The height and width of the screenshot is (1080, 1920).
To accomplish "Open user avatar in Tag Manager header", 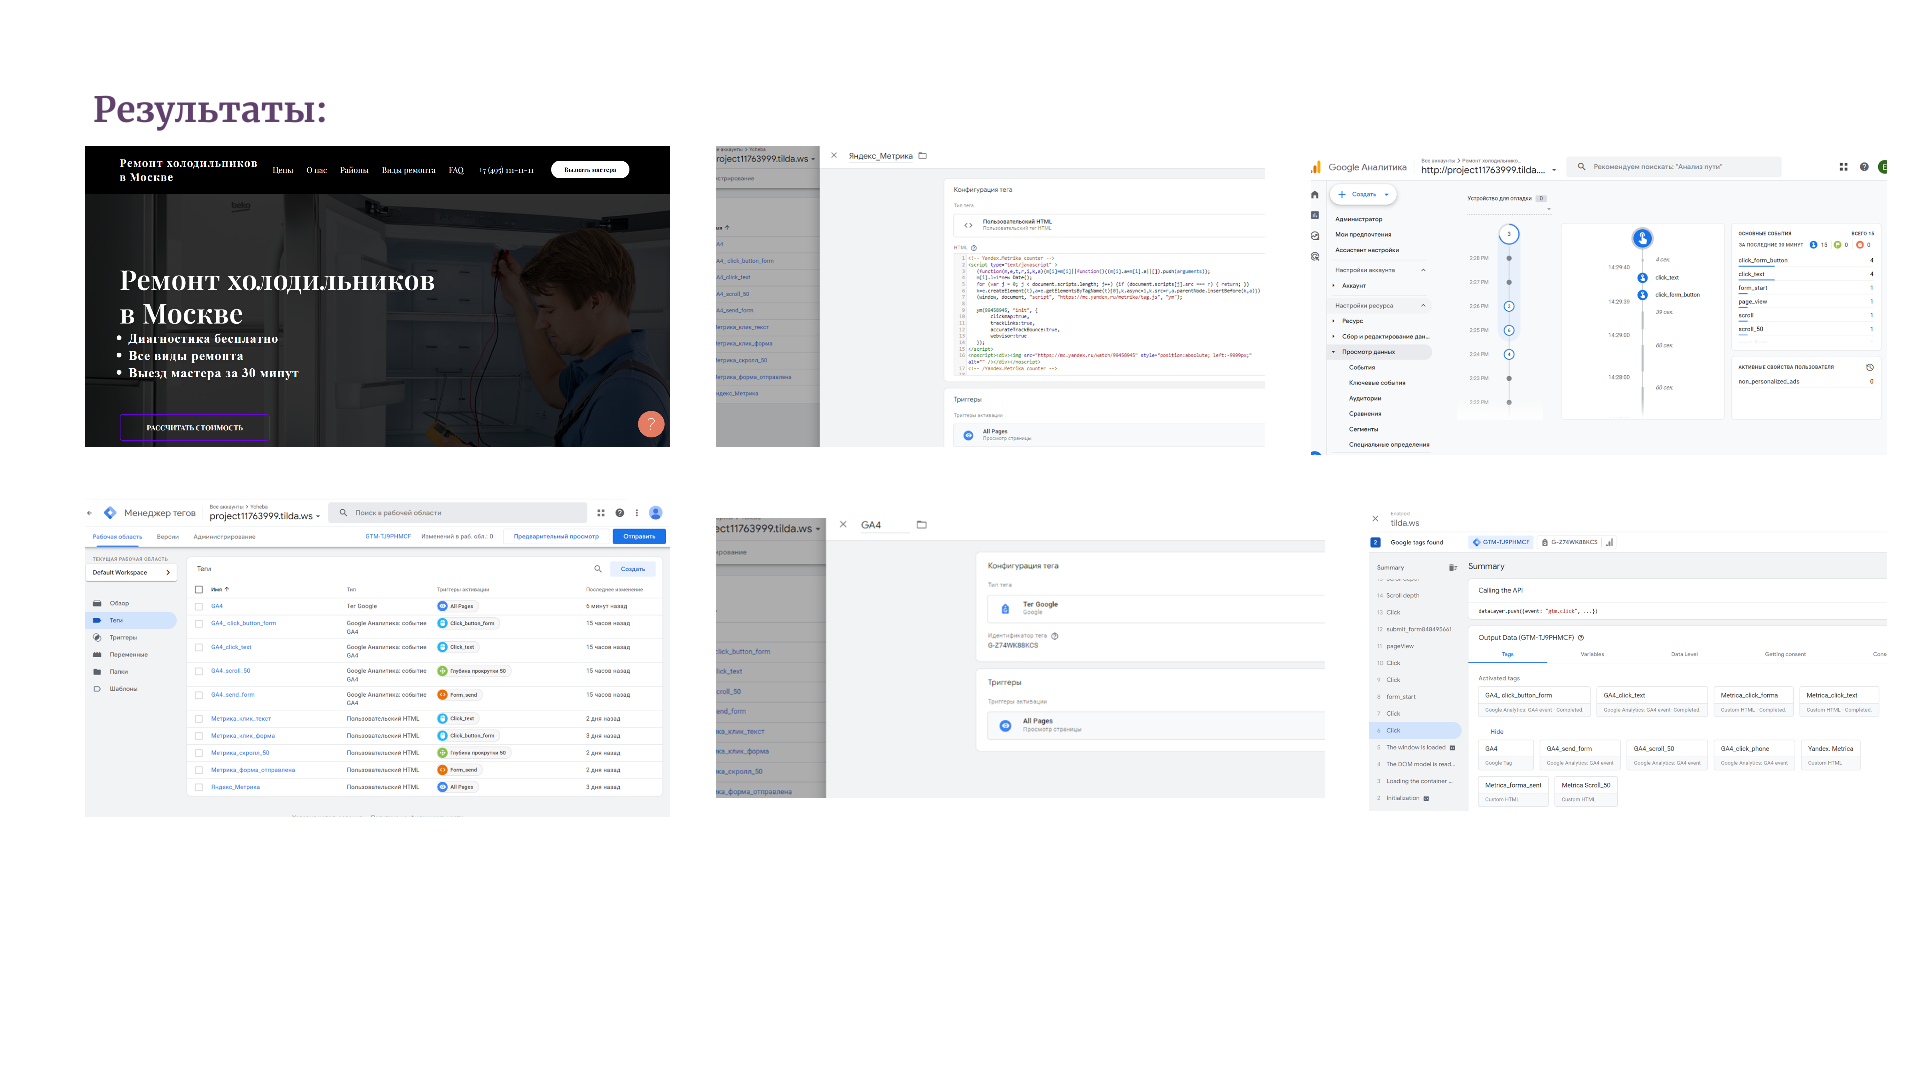I will [656, 513].
